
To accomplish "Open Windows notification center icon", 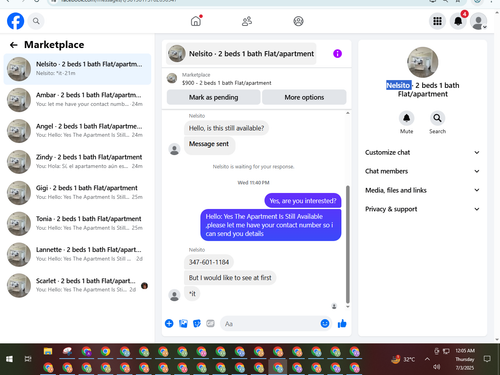I will 487,359.
